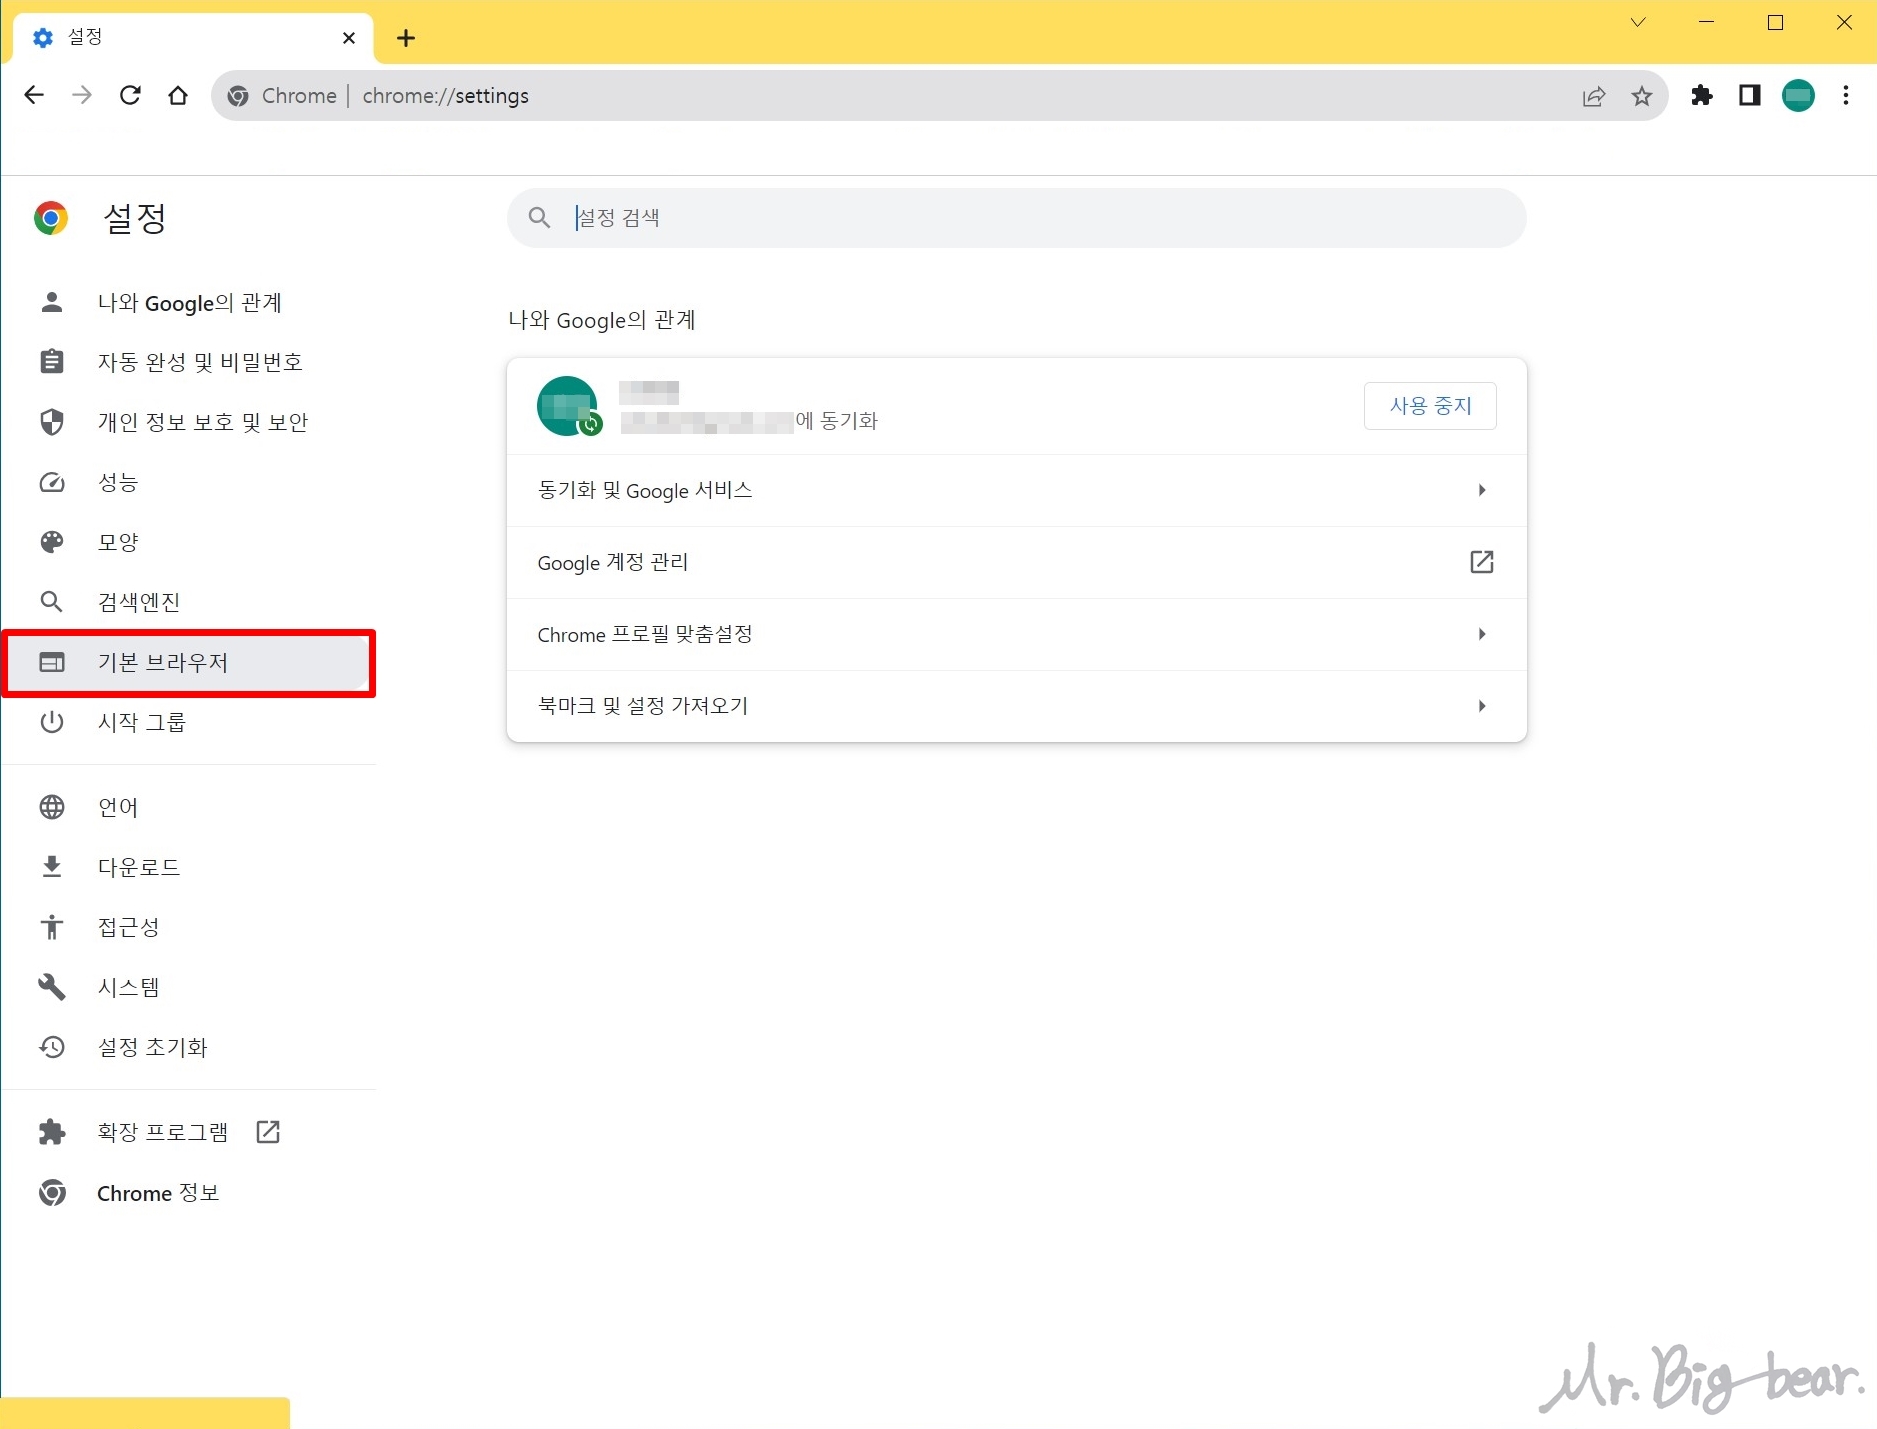Open the tab search dropdown arrow
Screen dimensions: 1877x1429
click(x=1638, y=22)
